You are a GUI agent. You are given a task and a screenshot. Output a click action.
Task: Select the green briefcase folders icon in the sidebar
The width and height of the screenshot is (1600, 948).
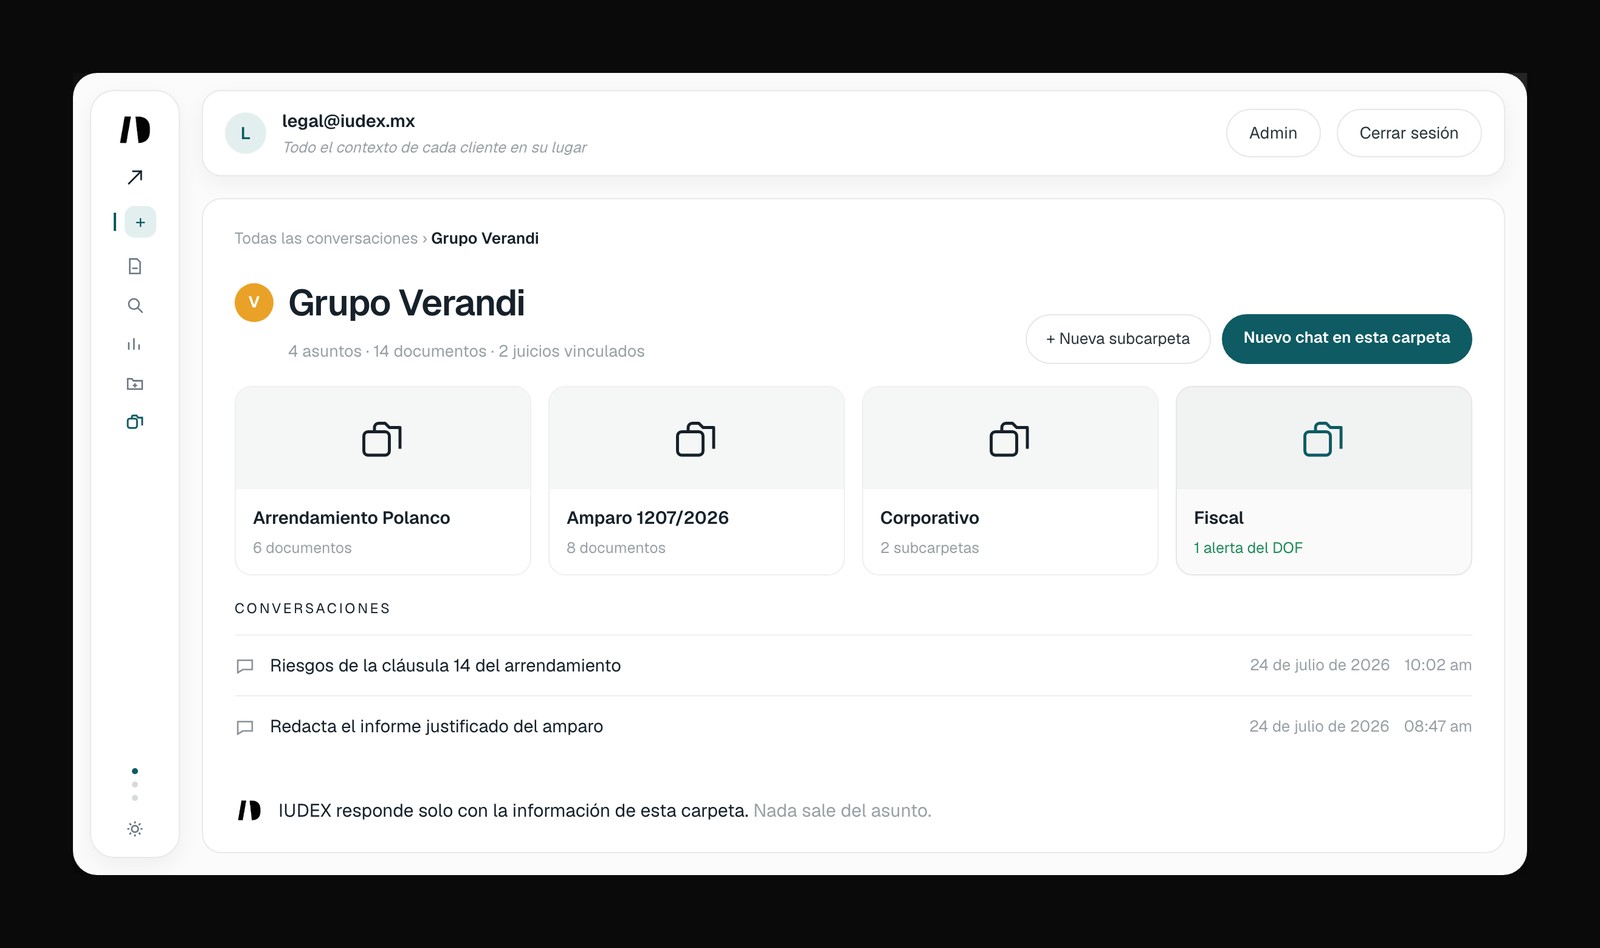pos(135,422)
